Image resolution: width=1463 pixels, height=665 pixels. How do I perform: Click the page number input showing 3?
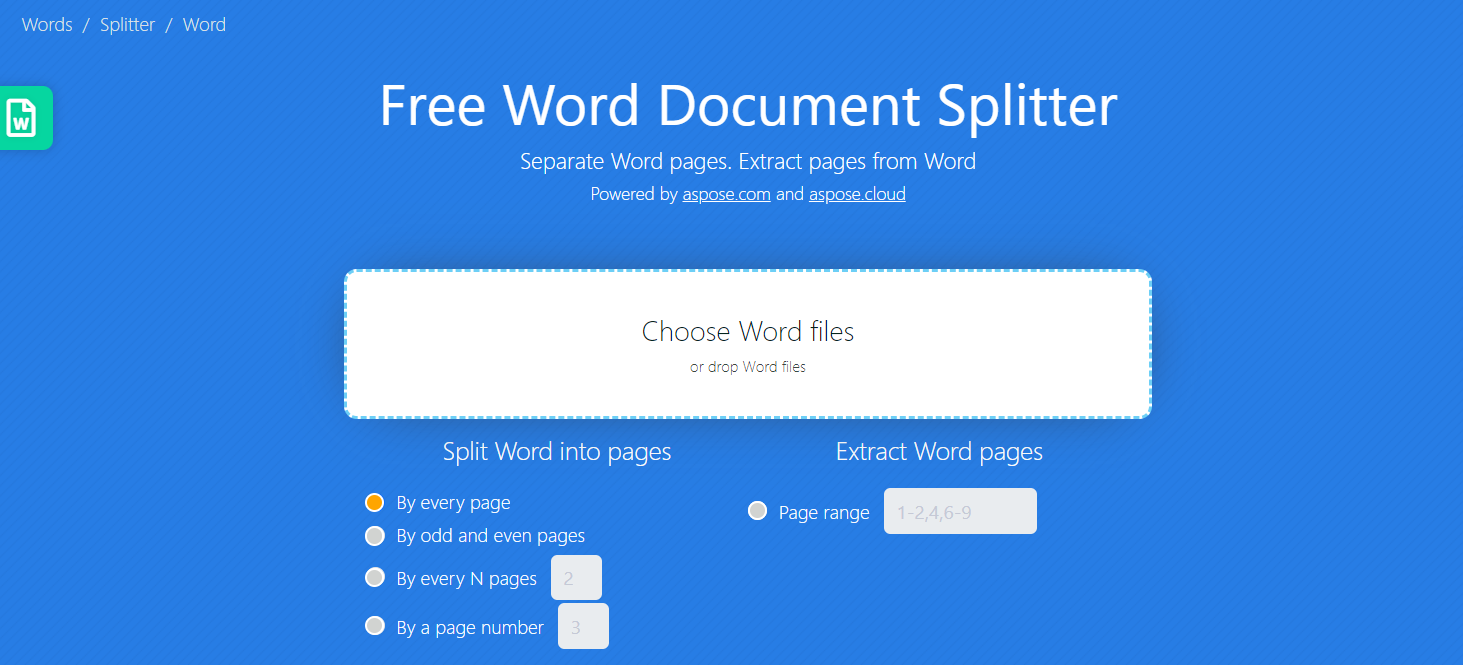583,626
